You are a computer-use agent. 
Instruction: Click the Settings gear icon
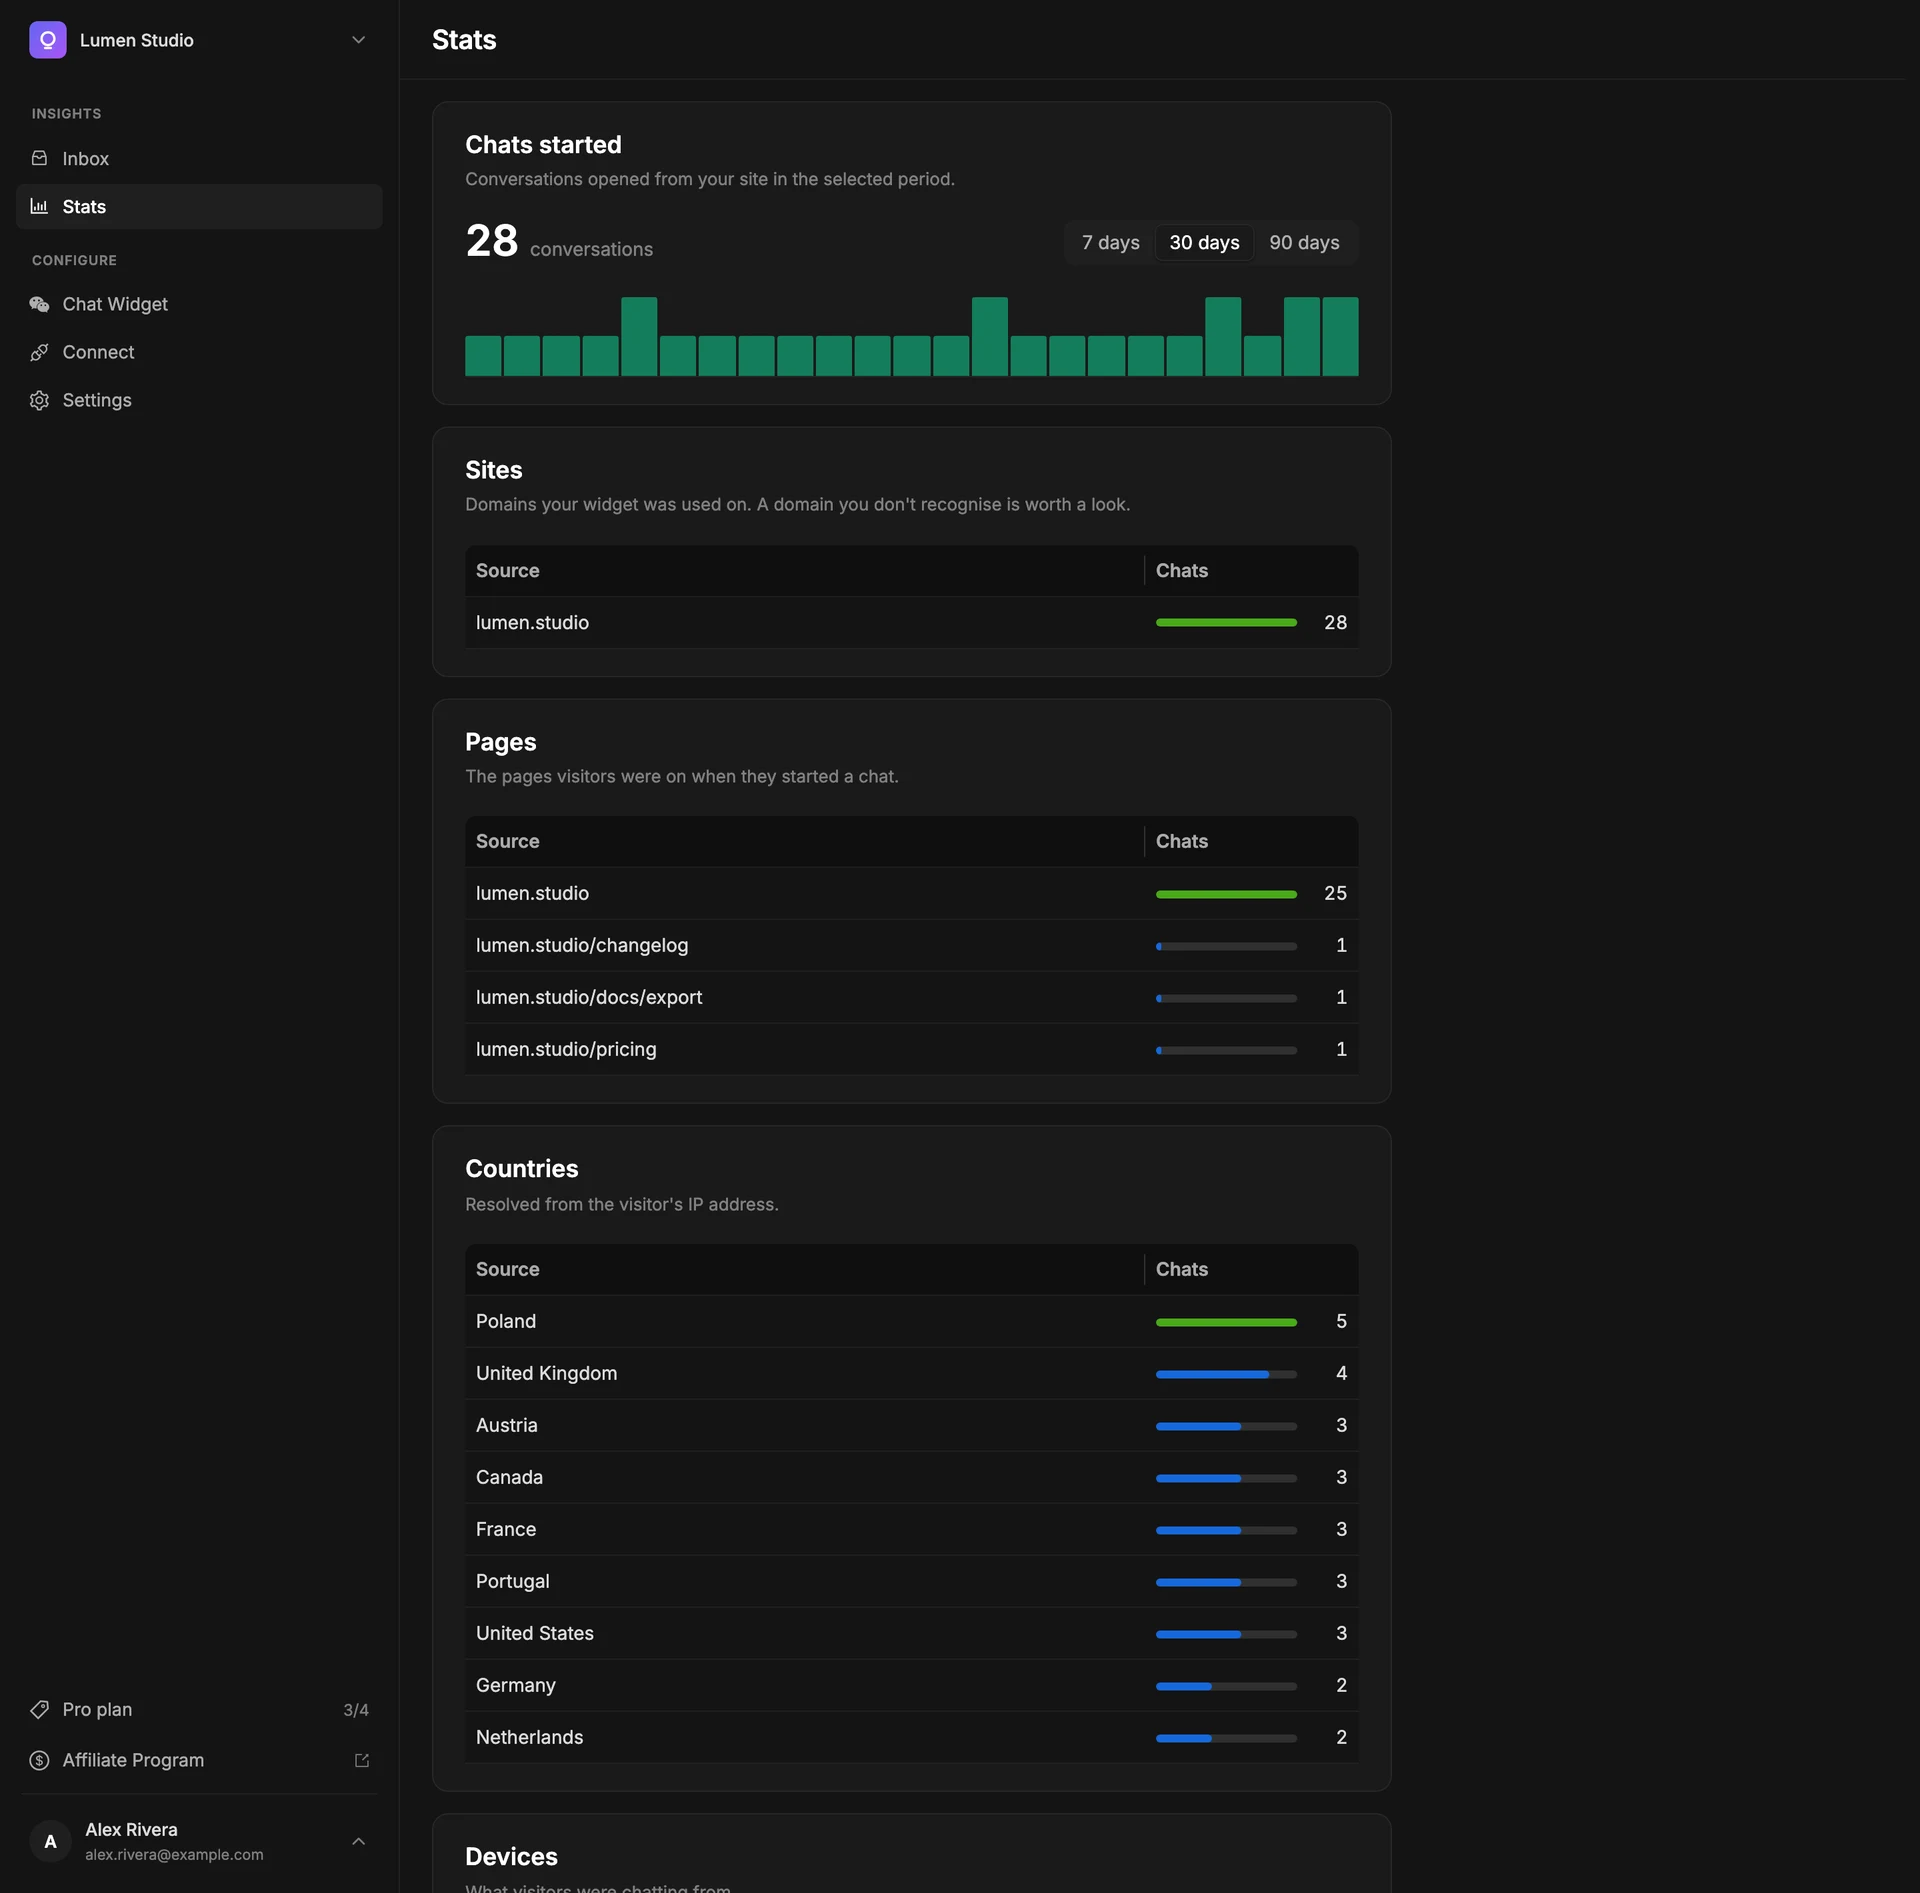(x=40, y=400)
